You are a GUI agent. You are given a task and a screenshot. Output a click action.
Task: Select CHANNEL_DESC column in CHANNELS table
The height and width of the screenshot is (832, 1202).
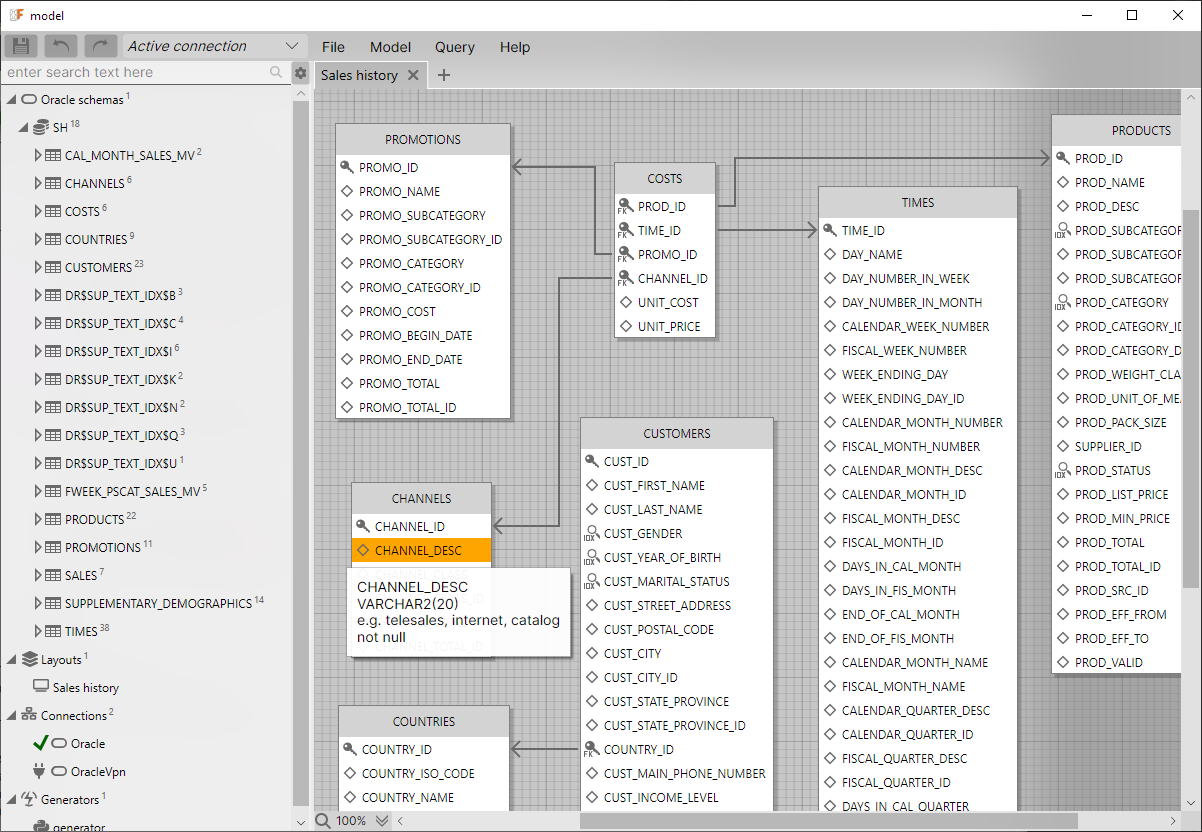(x=418, y=550)
